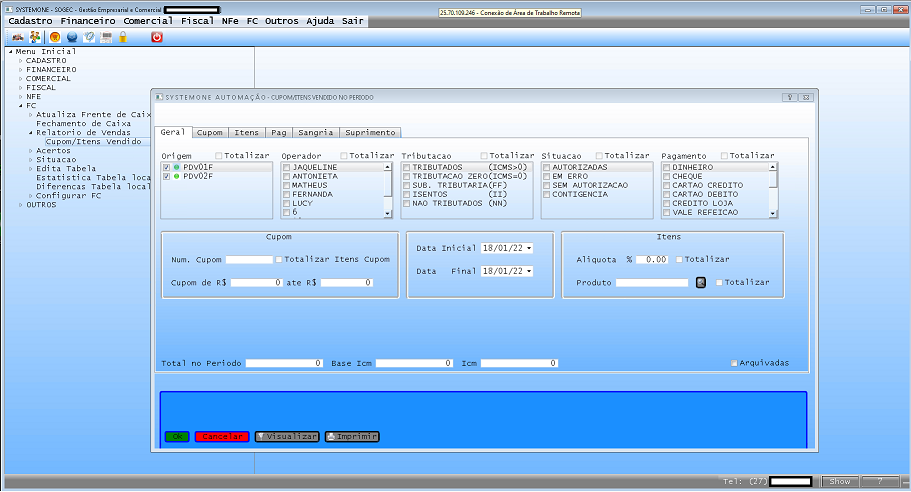Click the yellow padlock toolbar icon
Viewport: 911px width, 492px height.
tap(123, 37)
